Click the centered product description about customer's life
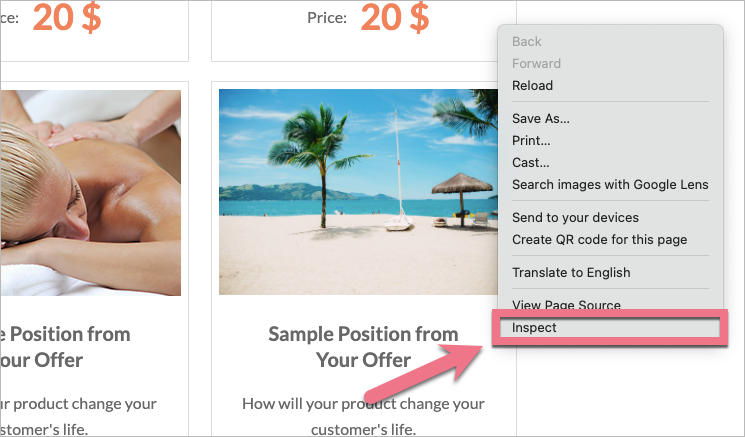 (x=363, y=416)
